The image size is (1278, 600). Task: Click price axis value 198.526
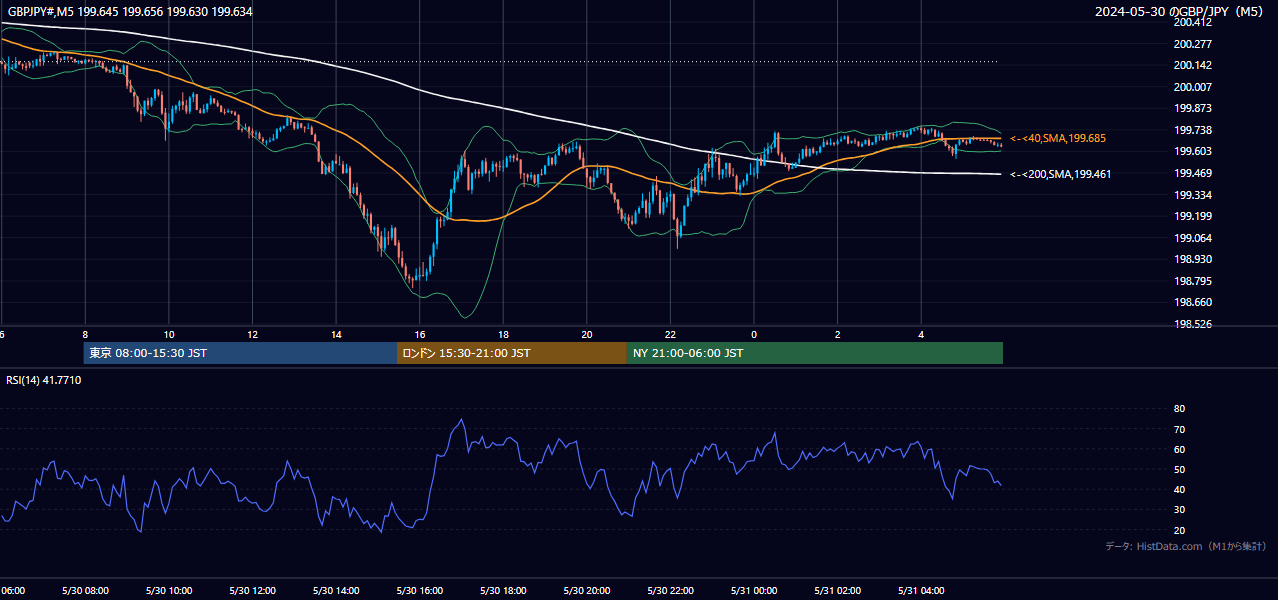tap(1192, 324)
